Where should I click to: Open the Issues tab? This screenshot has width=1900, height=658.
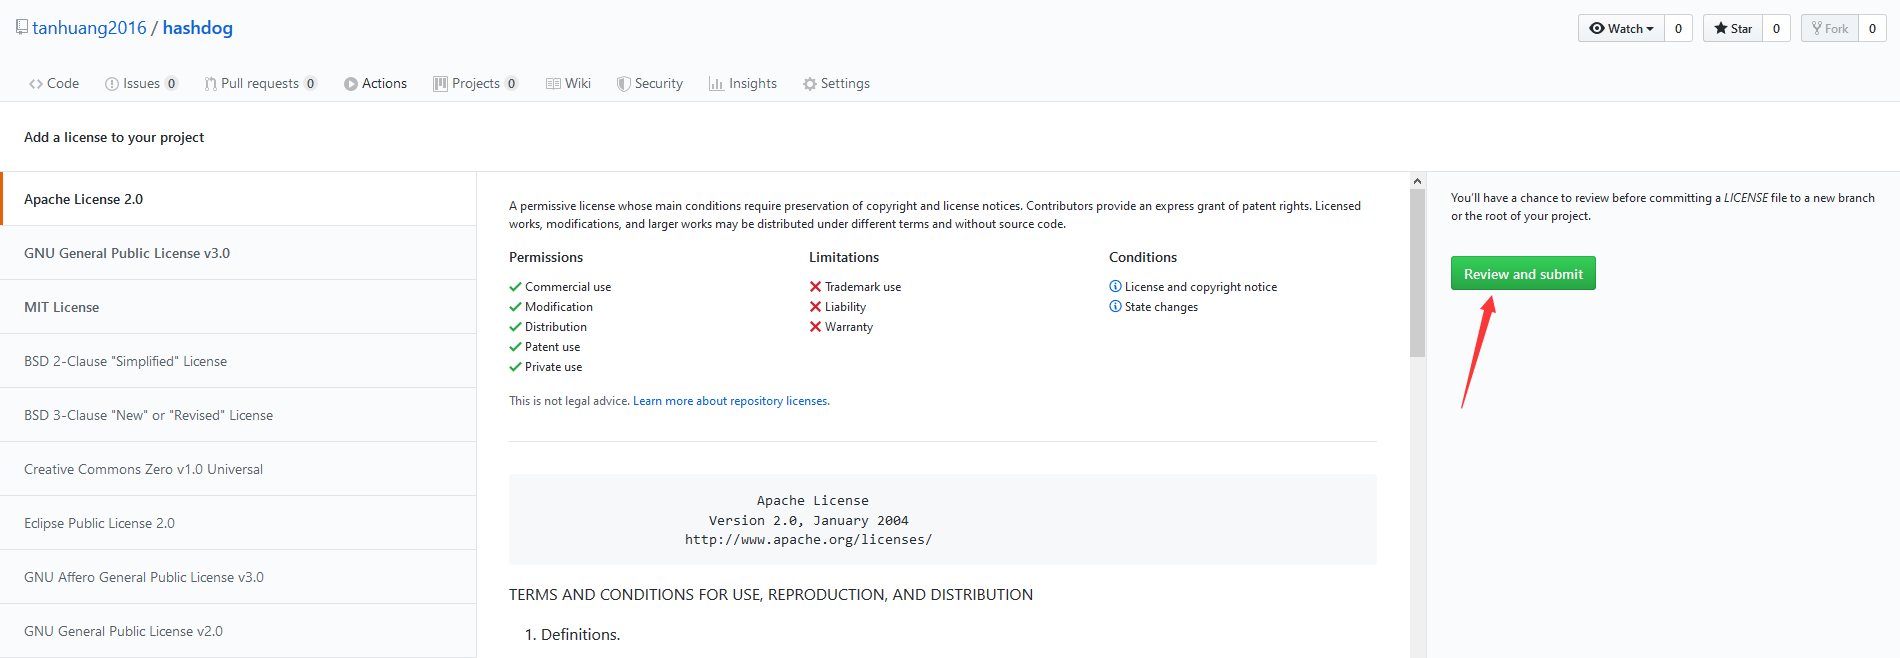[141, 83]
